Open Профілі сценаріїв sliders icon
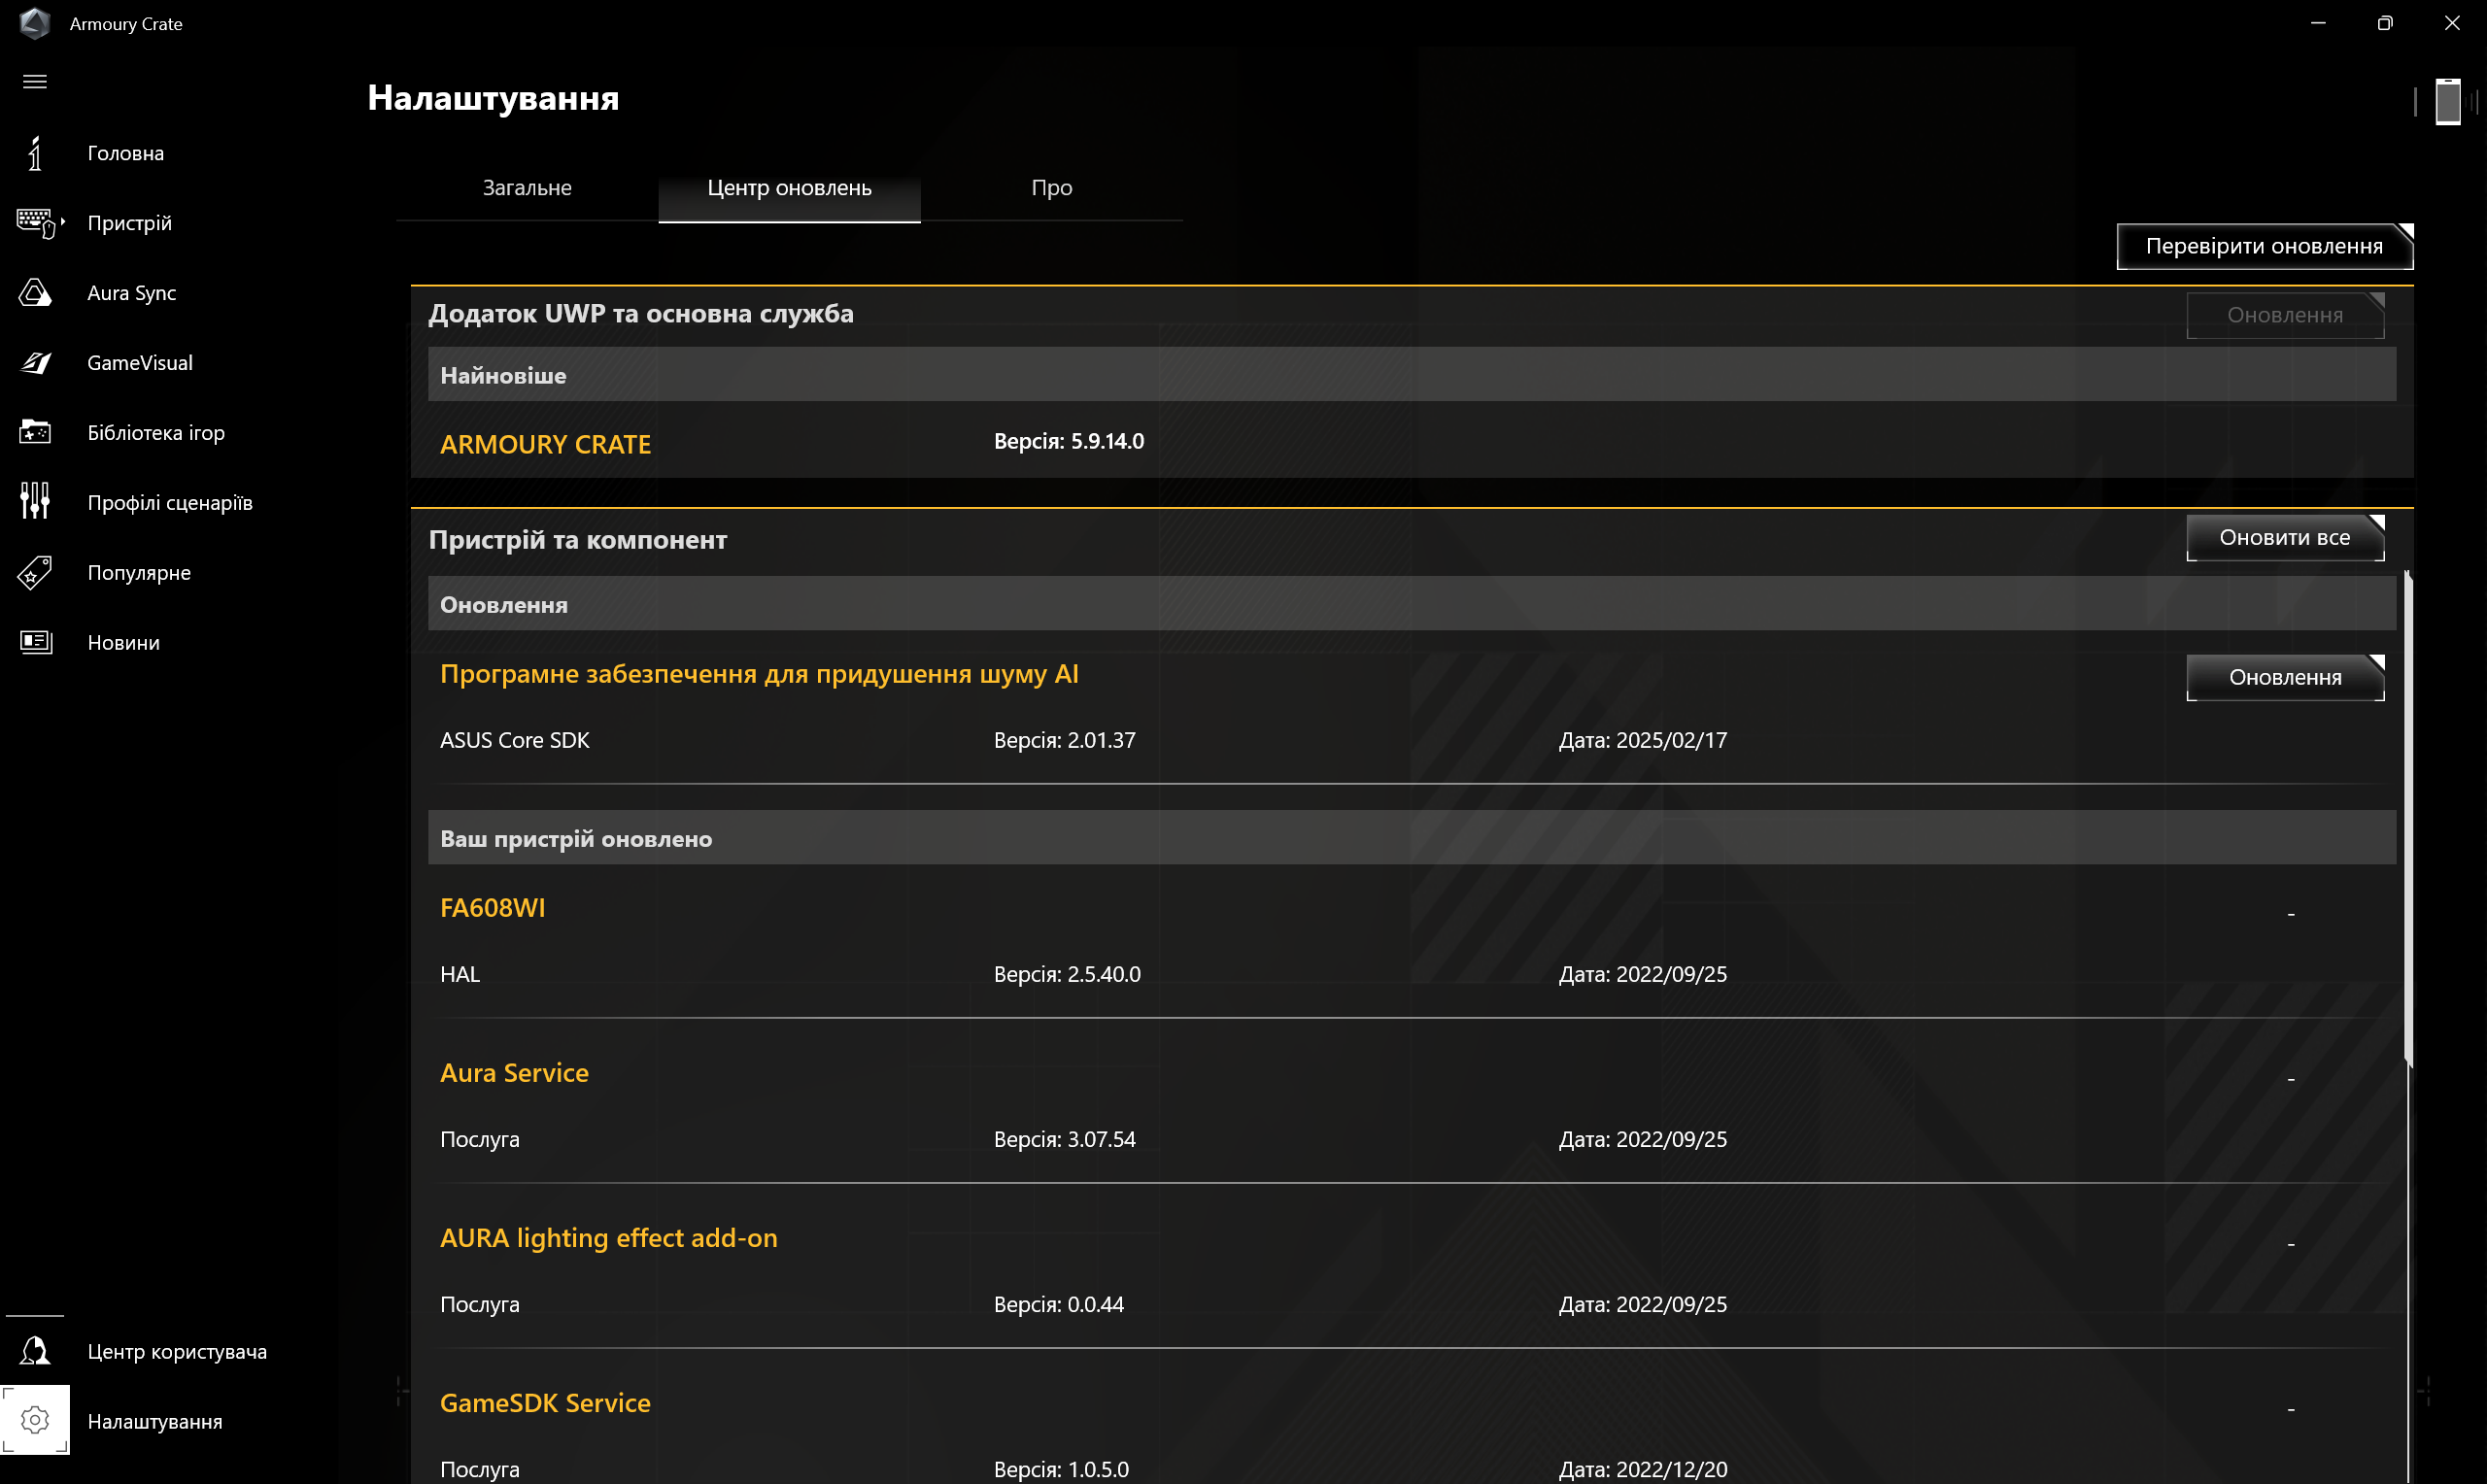The width and height of the screenshot is (2487, 1484). (x=35, y=502)
